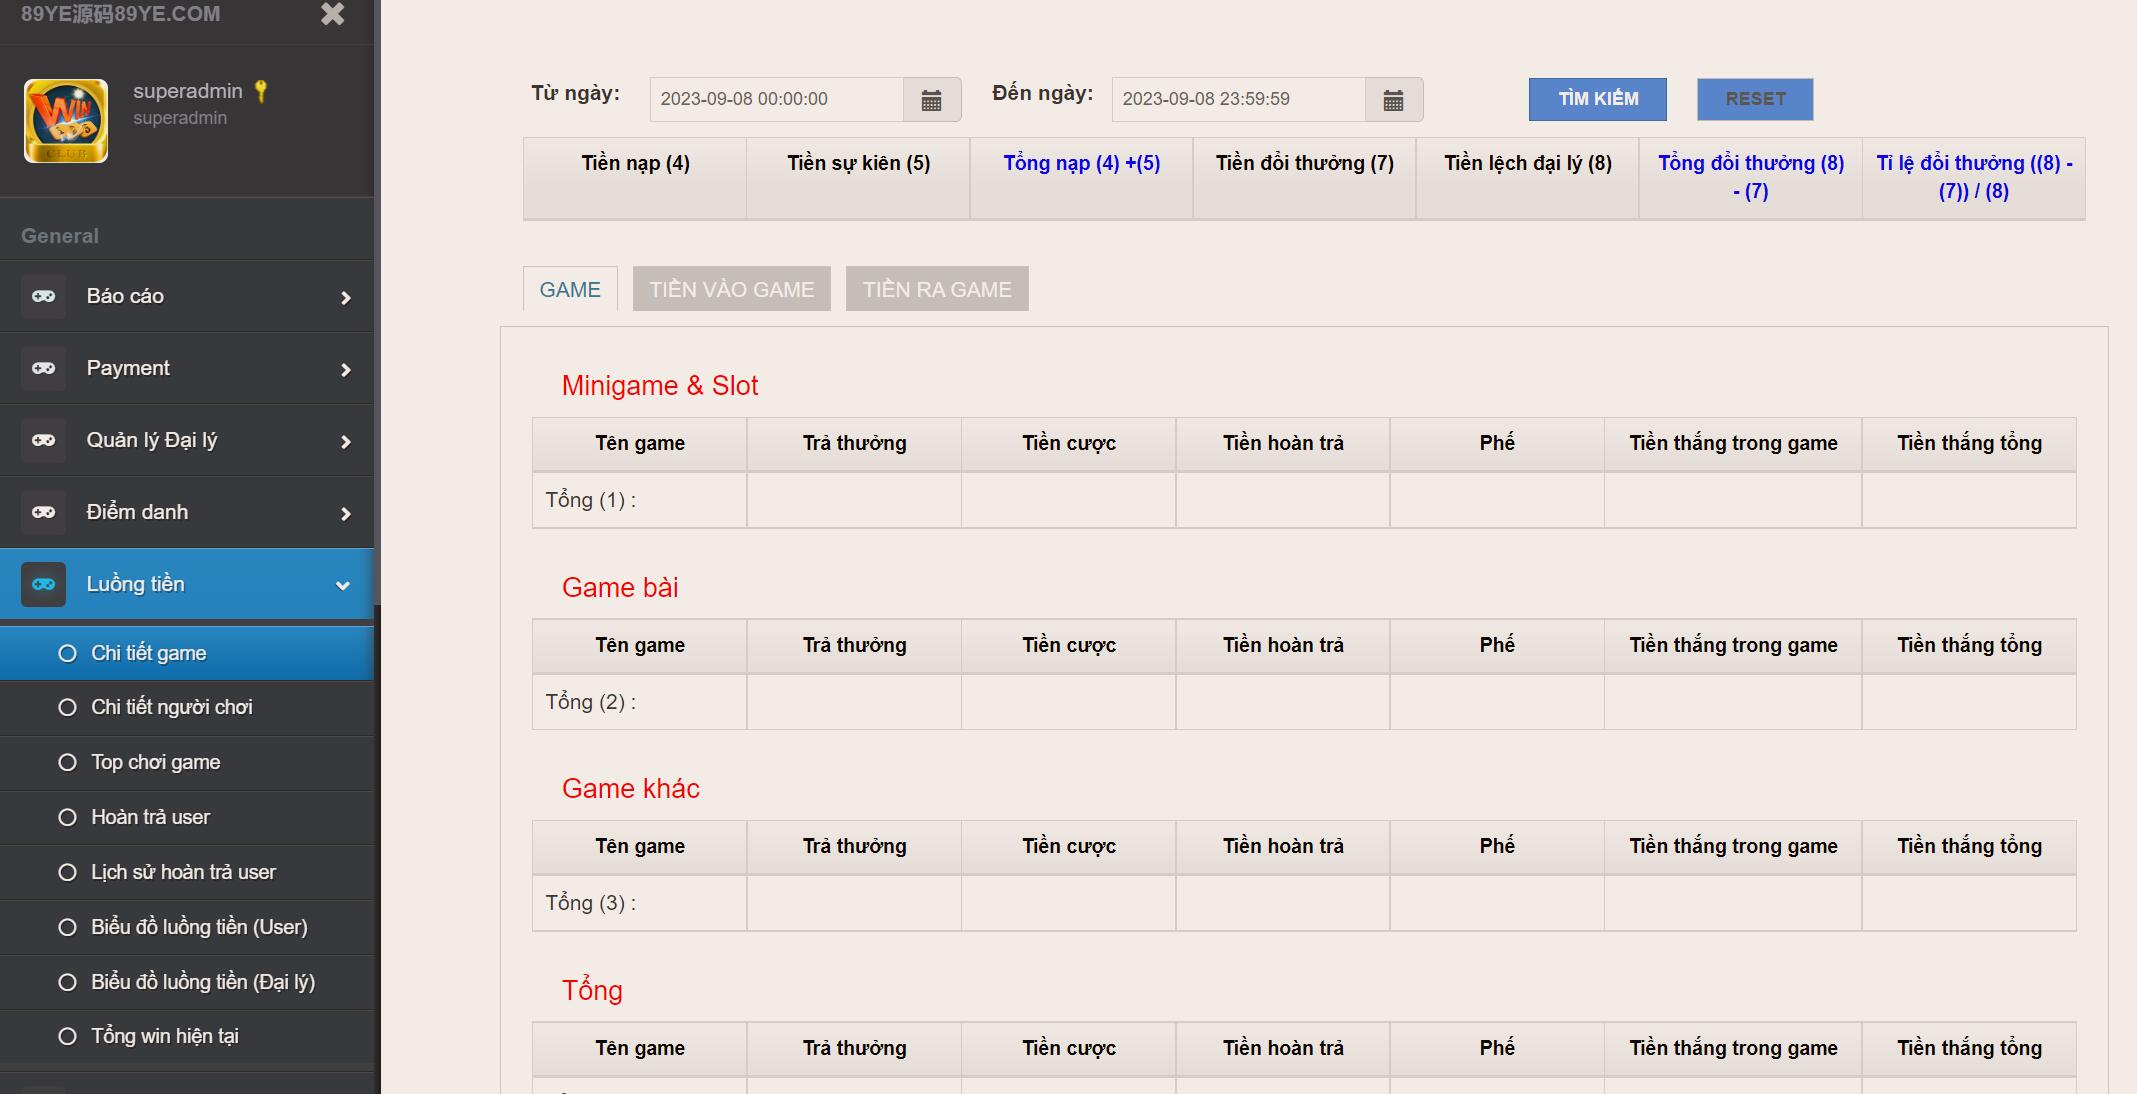Screen dimensions: 2137x1094
Task: Expand the Payment submenu arrow
Action: [x=345, y=370]
